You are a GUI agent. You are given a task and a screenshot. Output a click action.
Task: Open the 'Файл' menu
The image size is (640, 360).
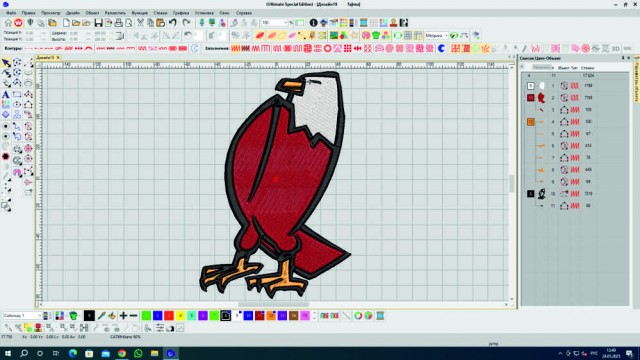(11, 13)
